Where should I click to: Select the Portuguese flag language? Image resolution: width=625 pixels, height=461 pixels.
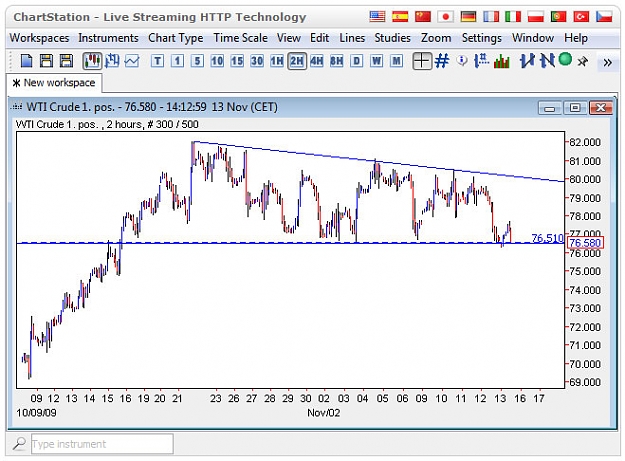tap(558, 17)
